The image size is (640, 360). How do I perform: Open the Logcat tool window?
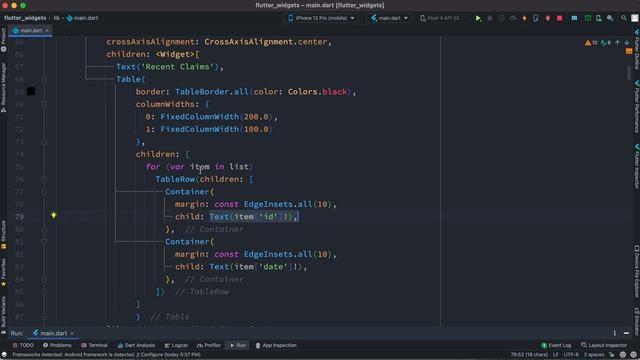tap(176, 345)
